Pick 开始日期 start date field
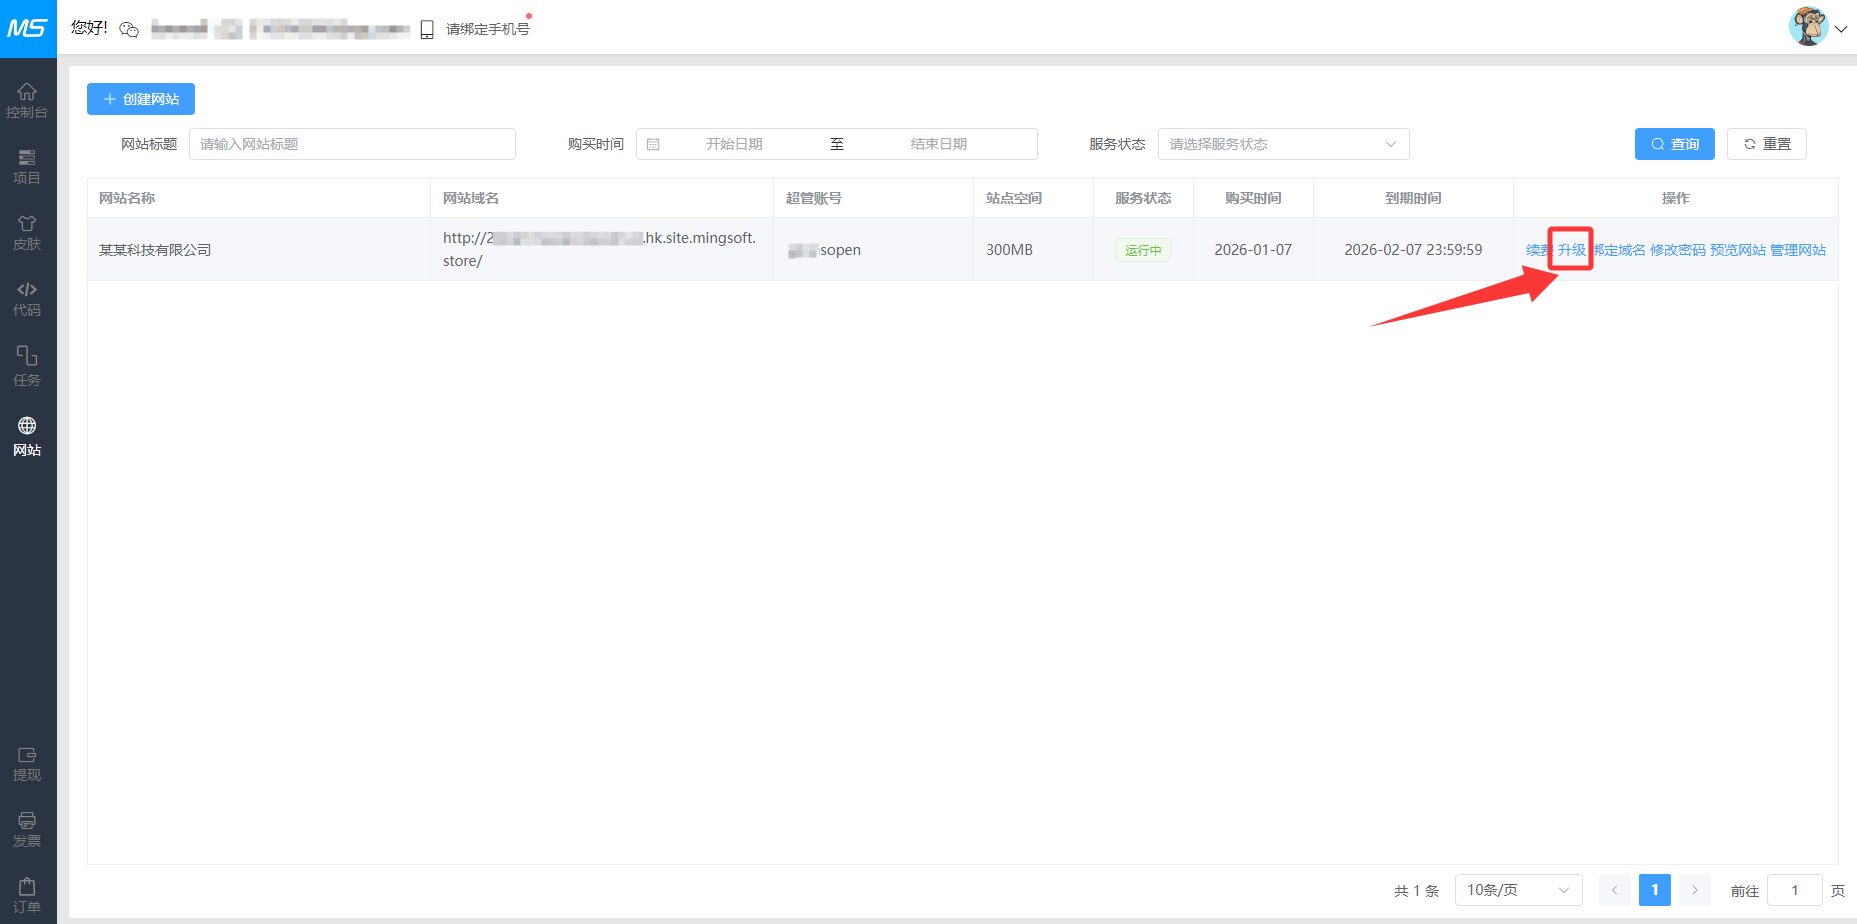This screenshot has height=924, width=1857. tap(734, 144)
